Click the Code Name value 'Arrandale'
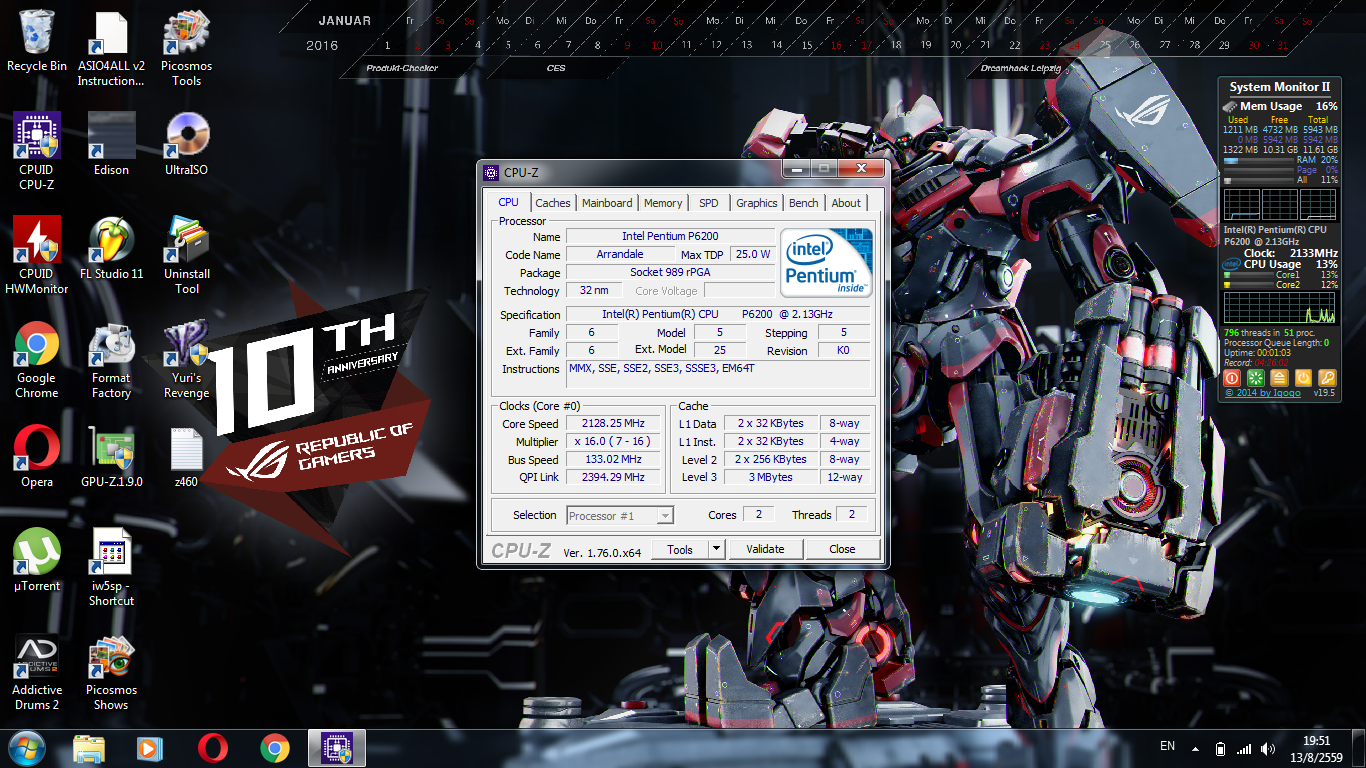Image resolution: width=1366 pixels, height=768 pixels. [x=620, y=254]
